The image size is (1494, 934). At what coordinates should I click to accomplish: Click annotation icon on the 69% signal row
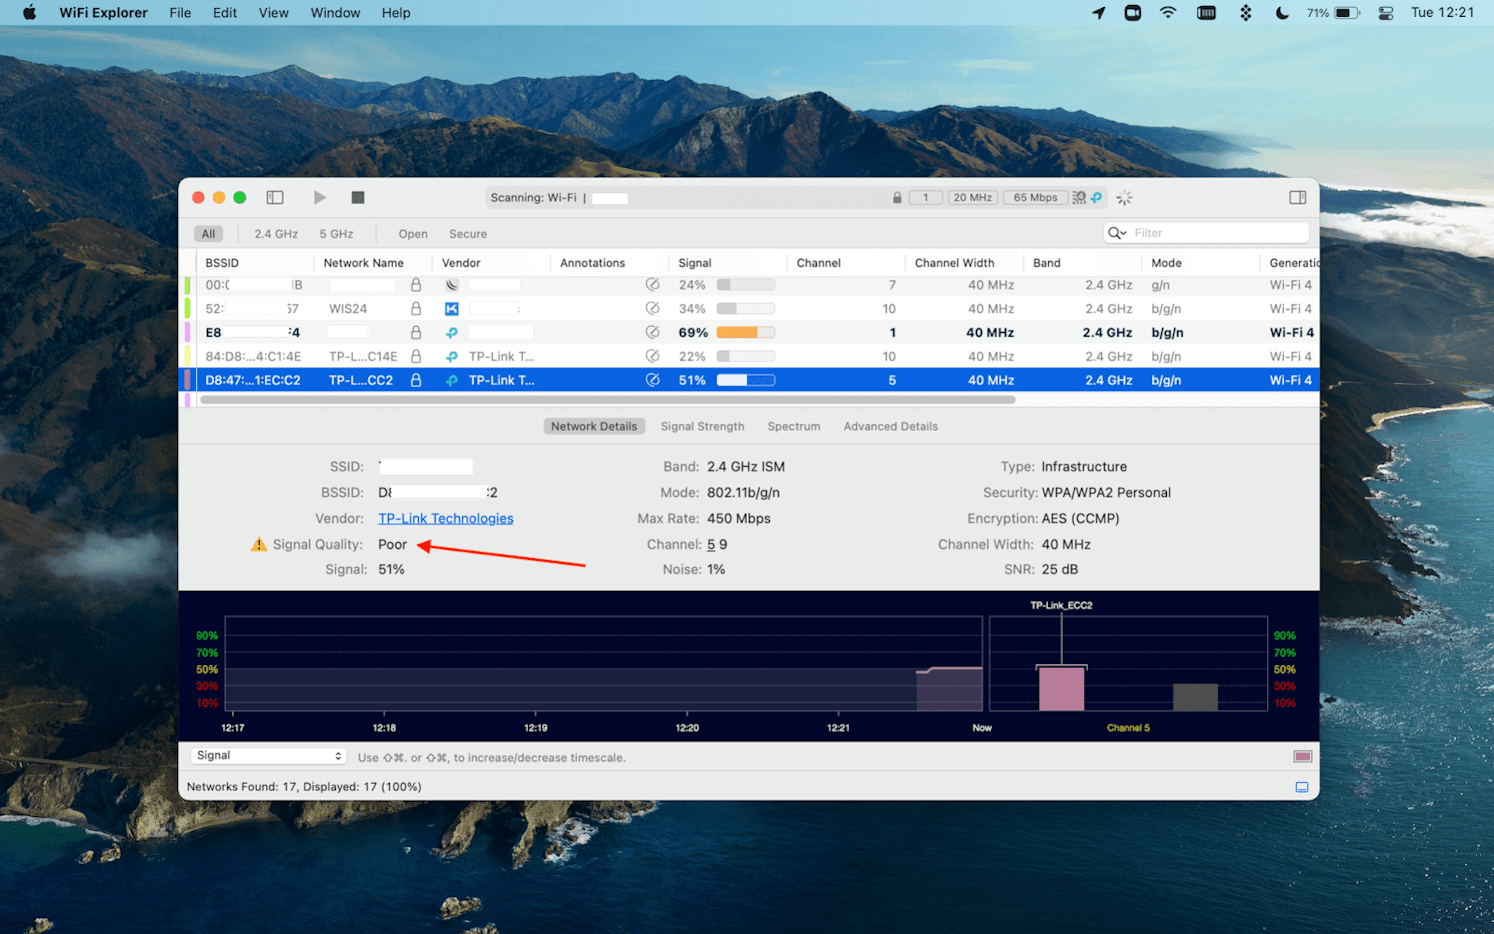click(652, 333)
